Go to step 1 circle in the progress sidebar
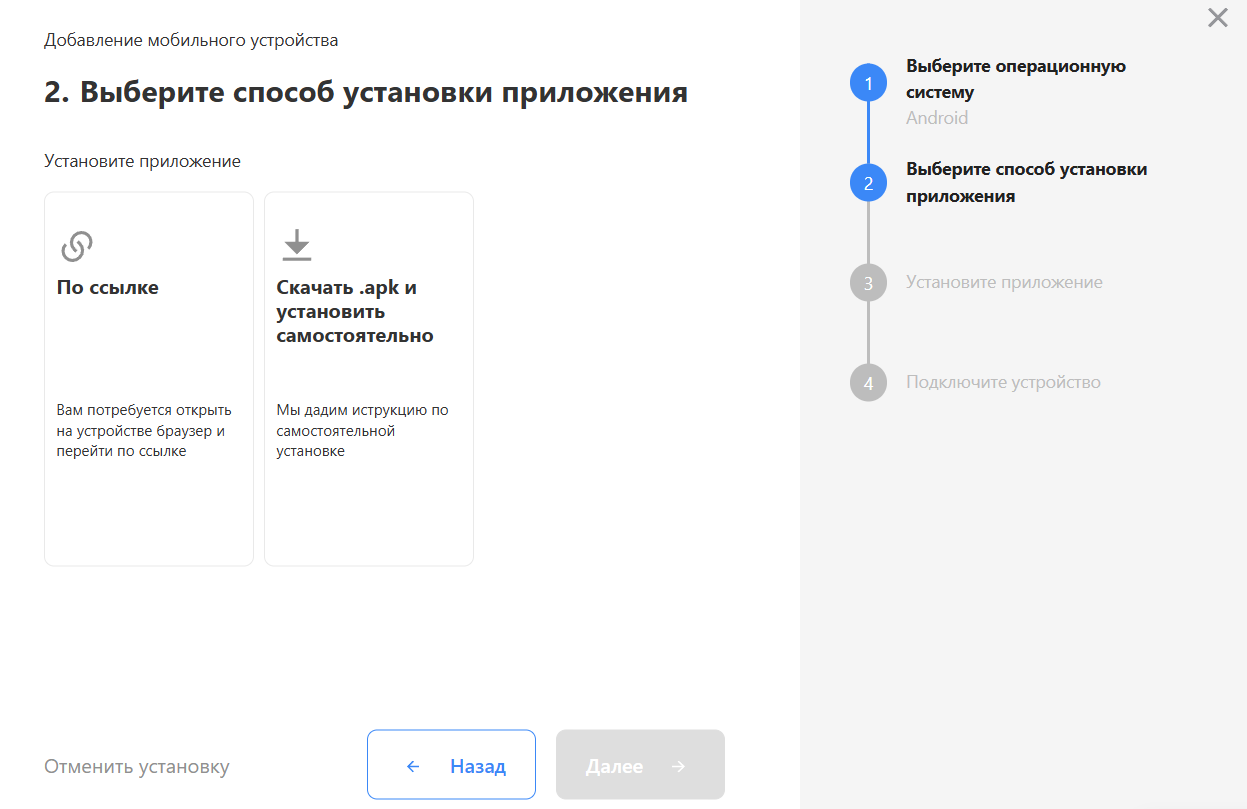1247x809 pixels. 868,83
